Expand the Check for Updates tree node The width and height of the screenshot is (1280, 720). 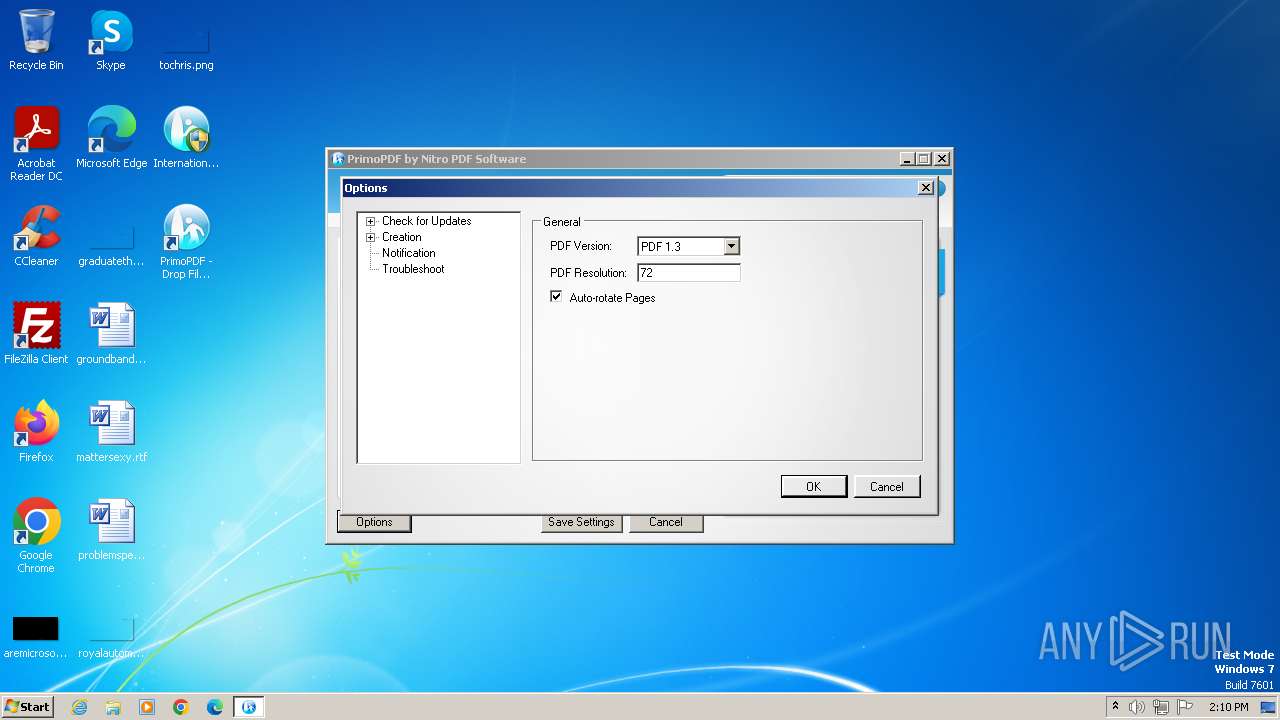tap(370, 221)
